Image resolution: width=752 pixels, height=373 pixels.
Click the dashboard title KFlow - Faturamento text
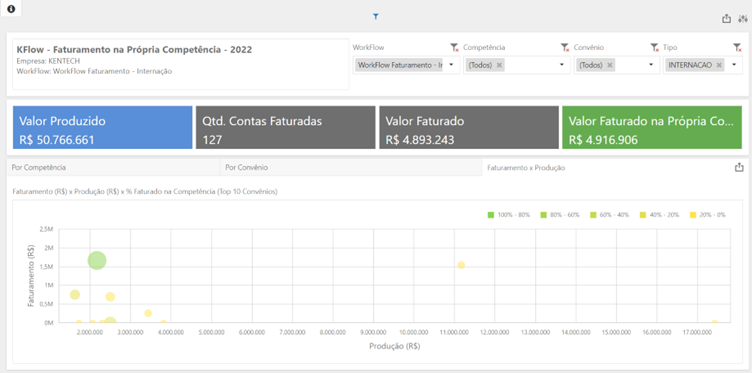pos(134,50)
